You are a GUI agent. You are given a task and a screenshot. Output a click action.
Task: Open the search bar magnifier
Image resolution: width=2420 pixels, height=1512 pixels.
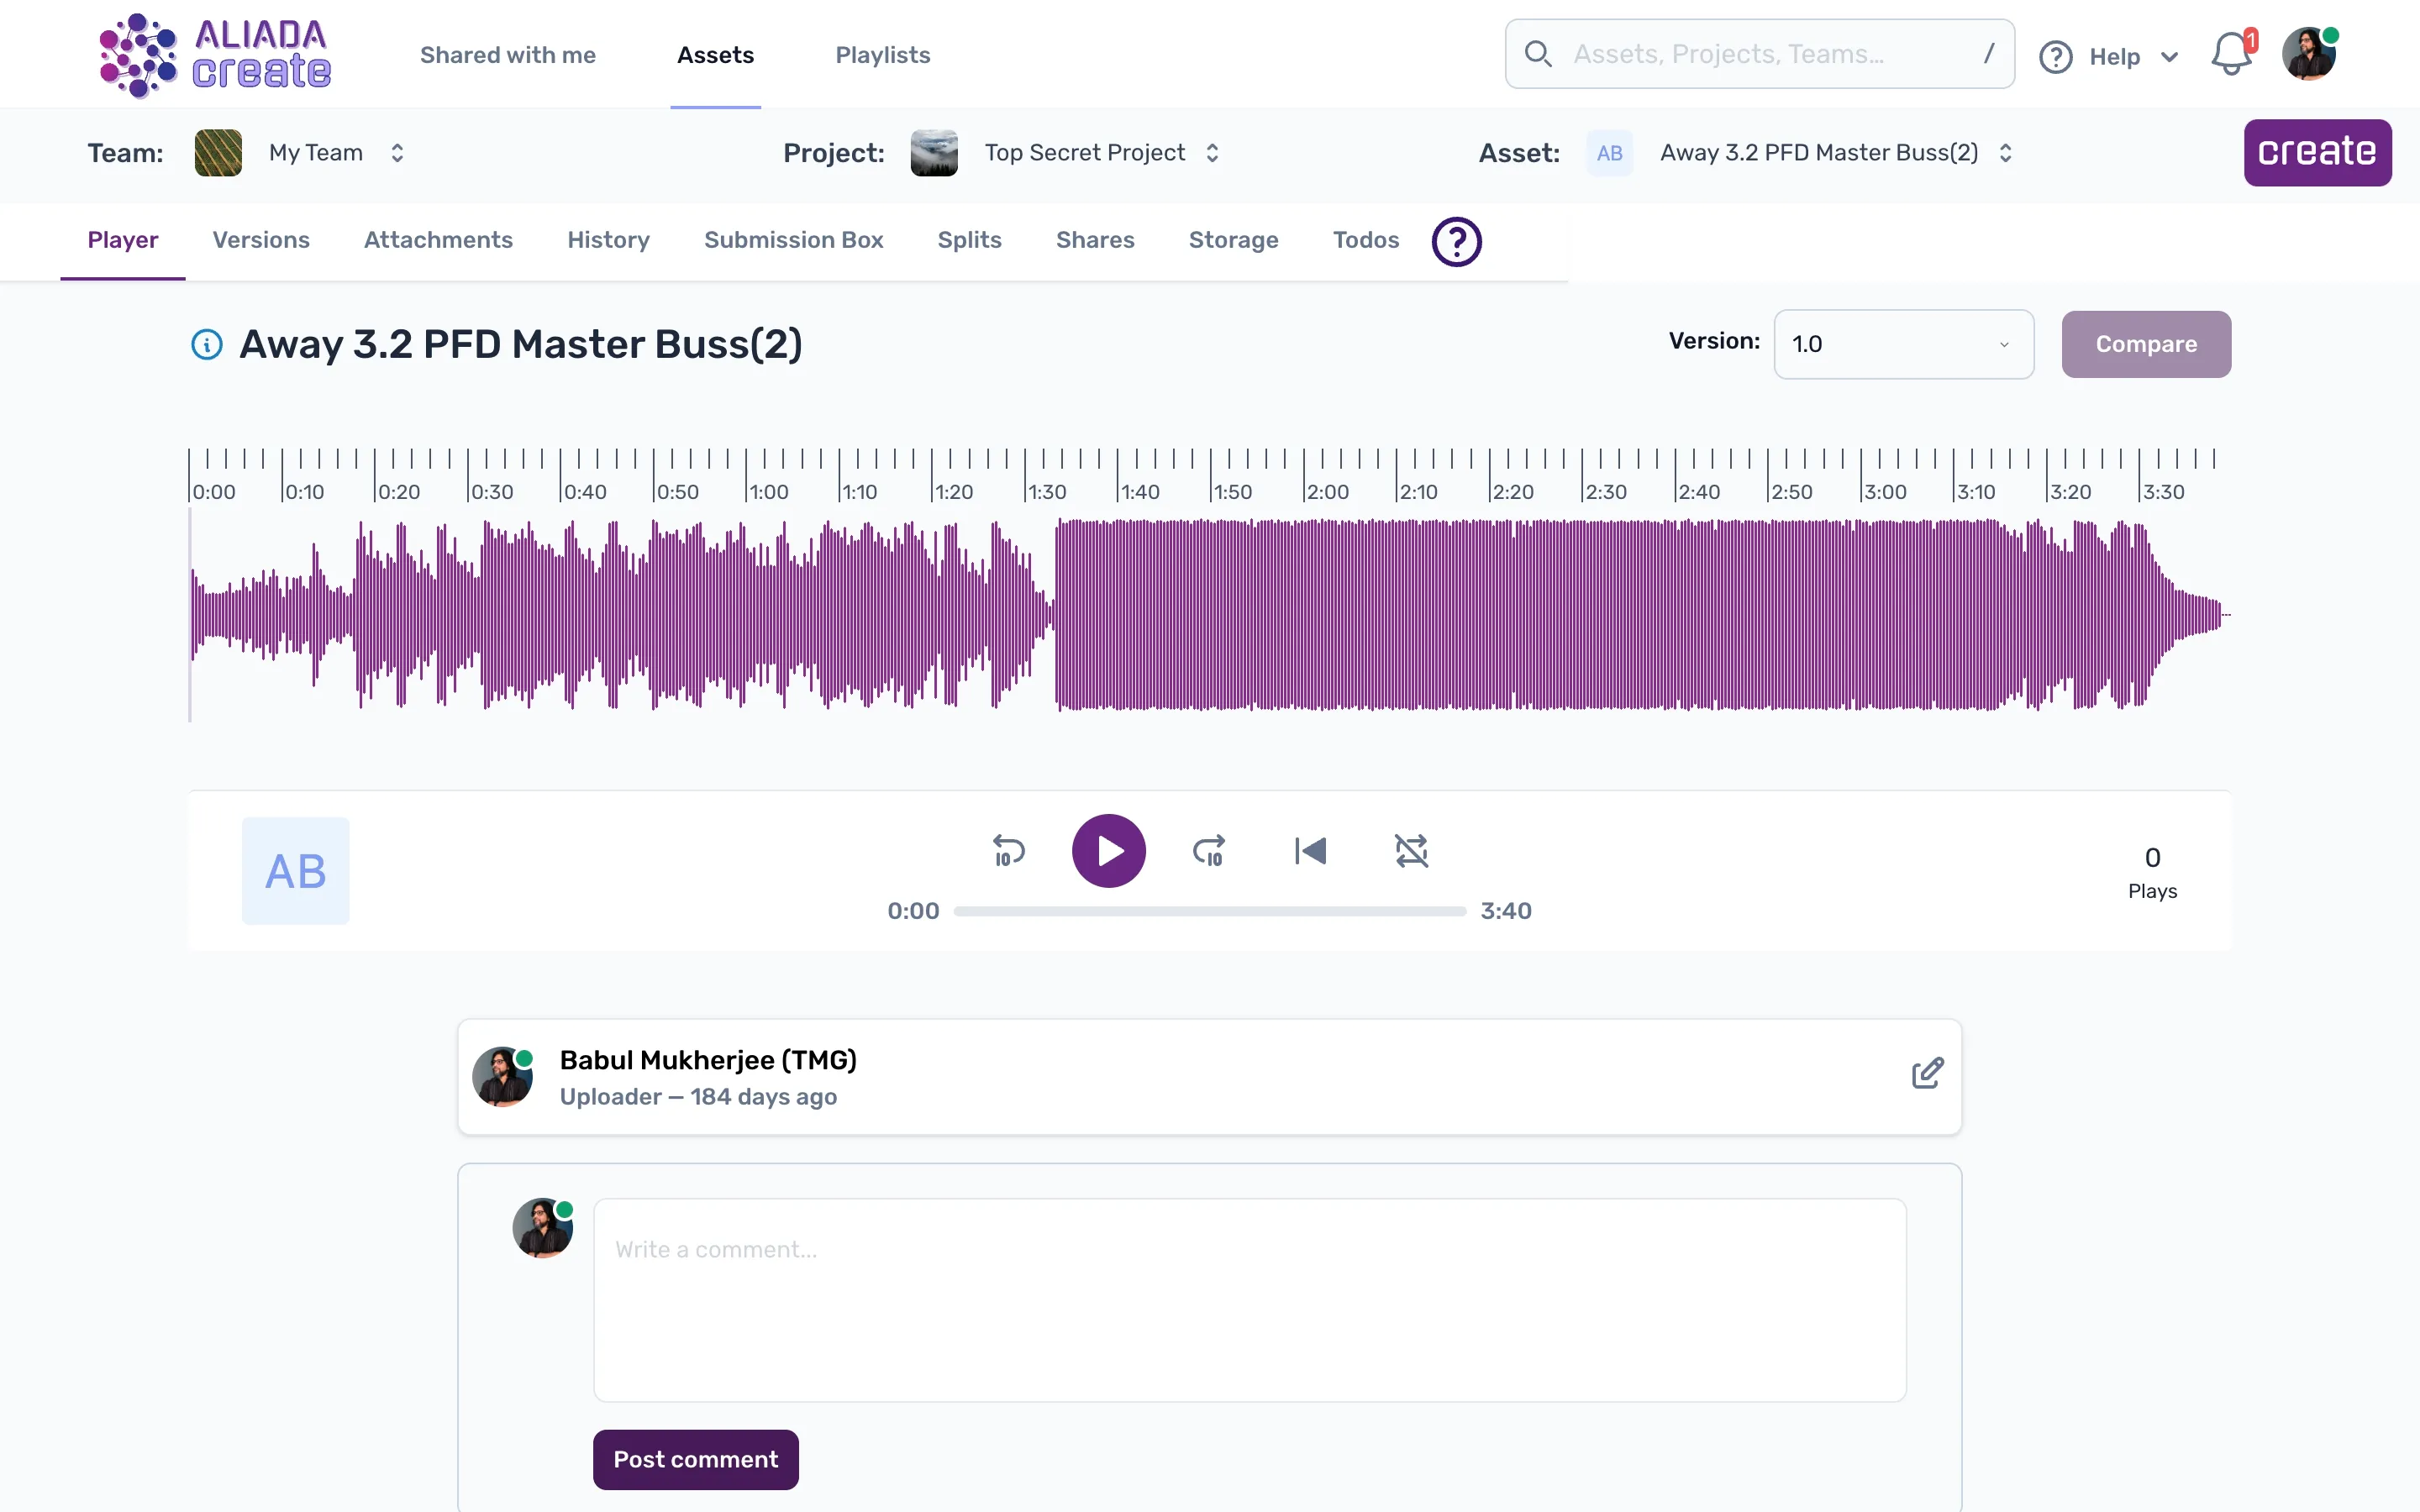(1539, 54)
